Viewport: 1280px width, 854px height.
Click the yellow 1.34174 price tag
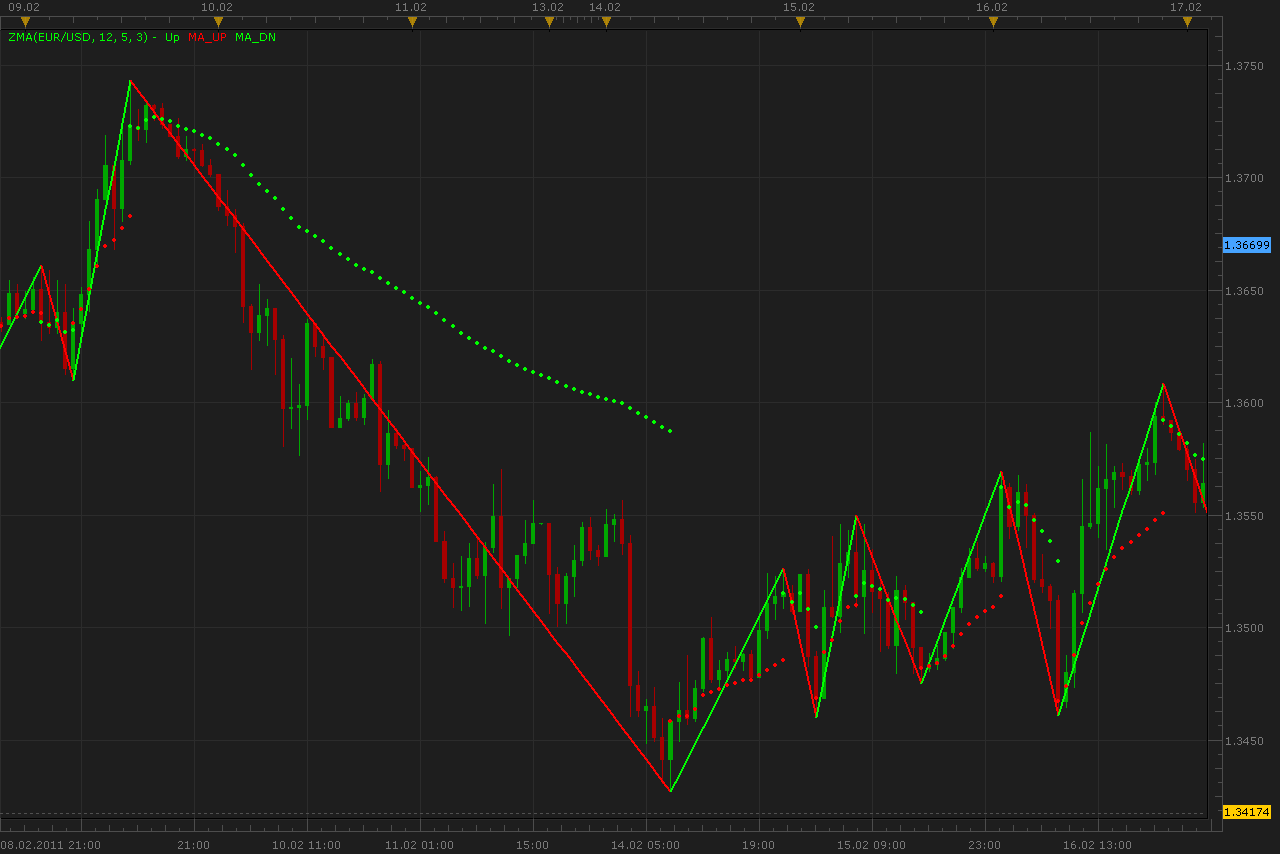[1247, 812]
